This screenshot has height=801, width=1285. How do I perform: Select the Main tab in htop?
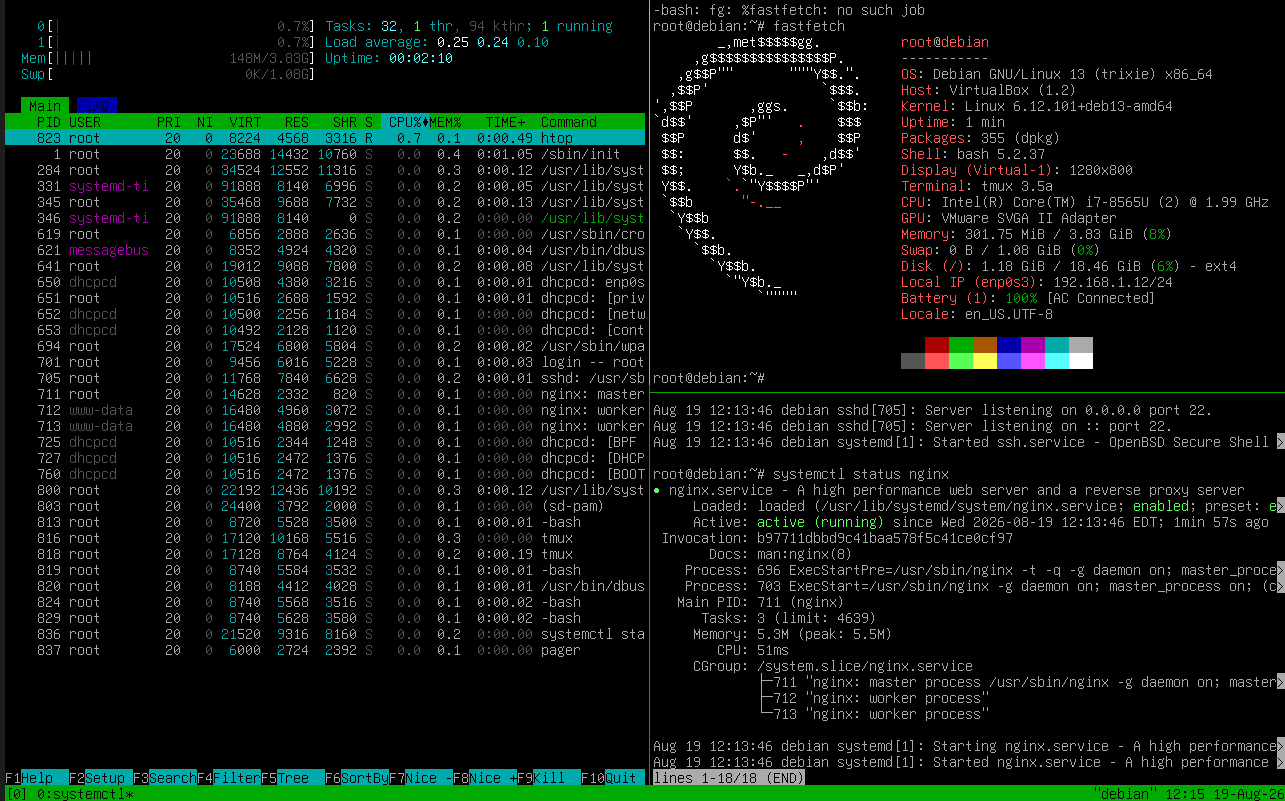coord(45,106)
